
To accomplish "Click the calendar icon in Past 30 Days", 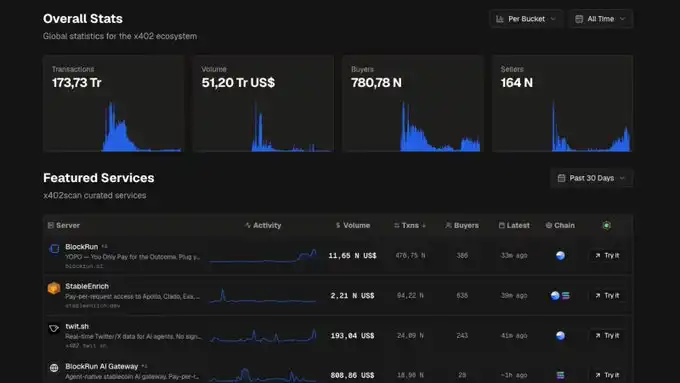I will (x=561, y=178).
